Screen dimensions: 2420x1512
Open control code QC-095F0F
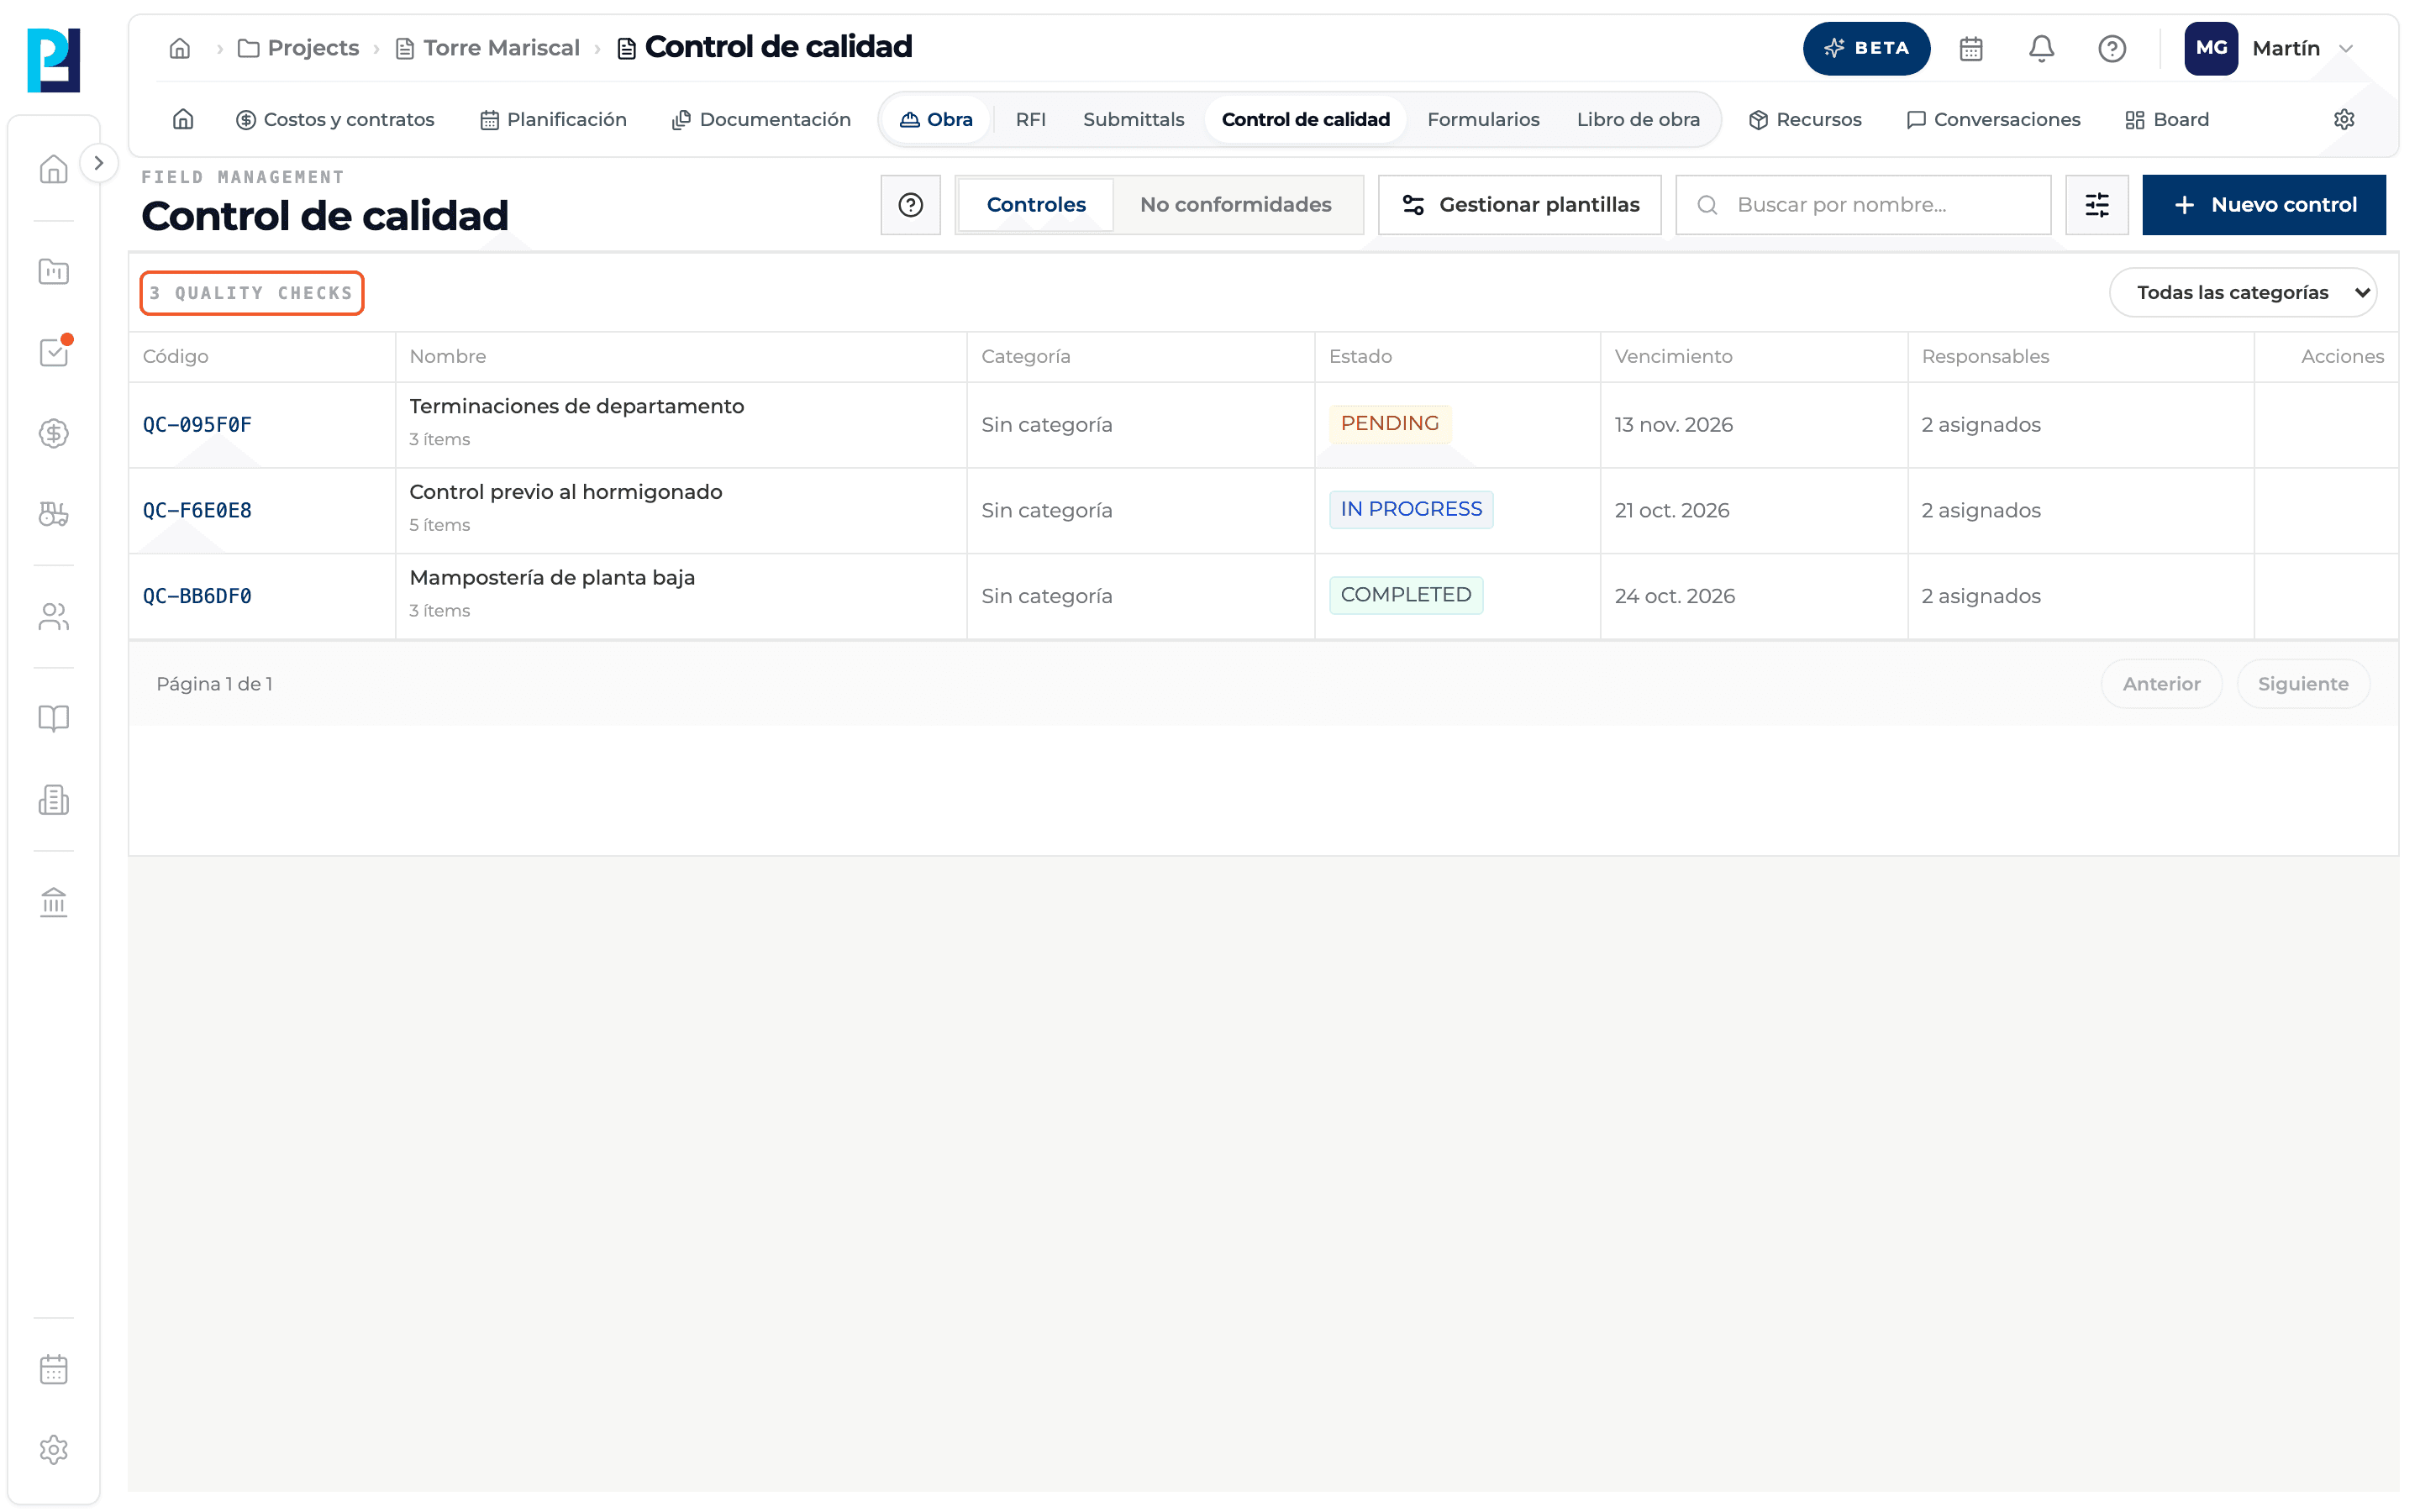click(x=197, y=424)
